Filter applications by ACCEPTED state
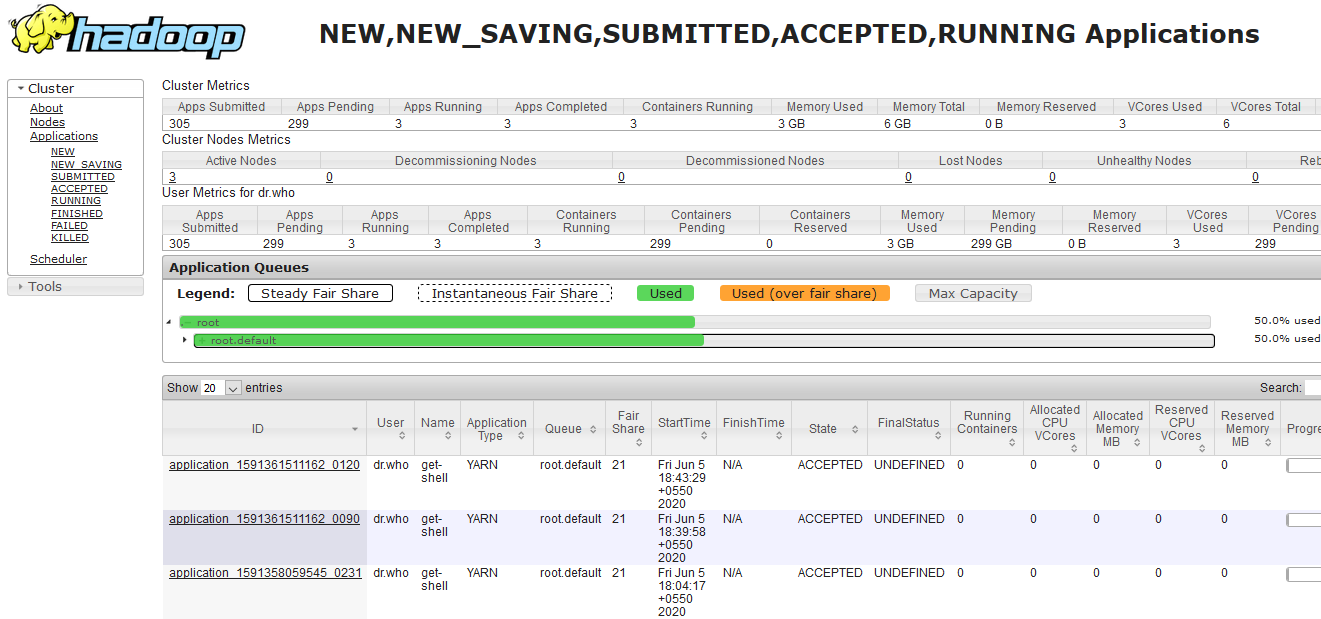1321x619 pixels. point(79,189)
